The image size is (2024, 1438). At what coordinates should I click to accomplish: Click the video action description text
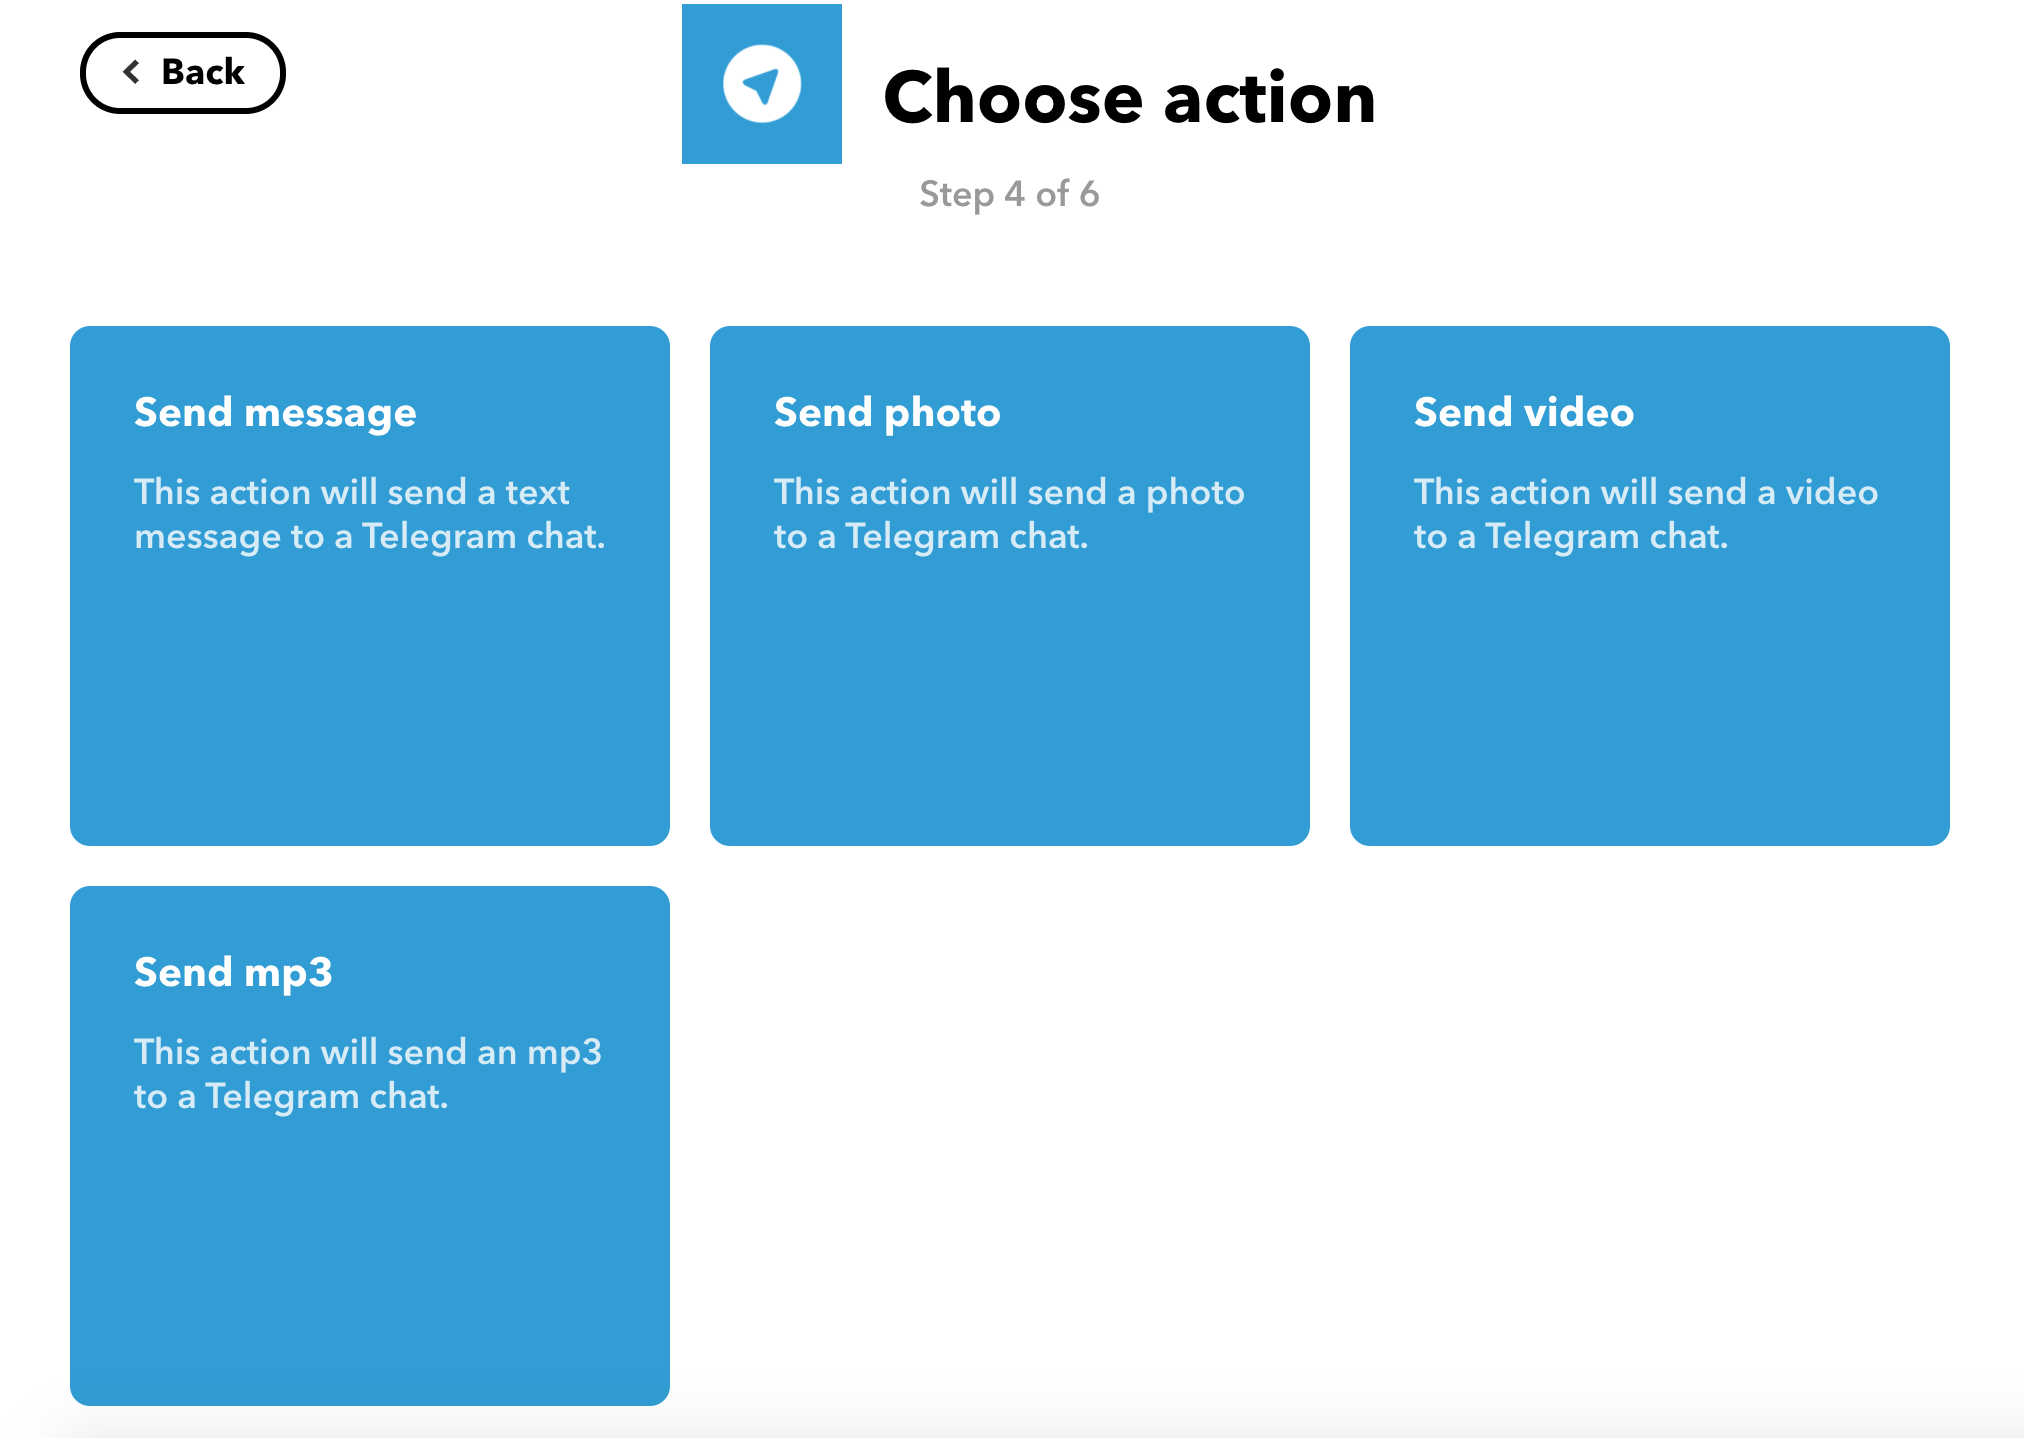[x=1645, y=514]
